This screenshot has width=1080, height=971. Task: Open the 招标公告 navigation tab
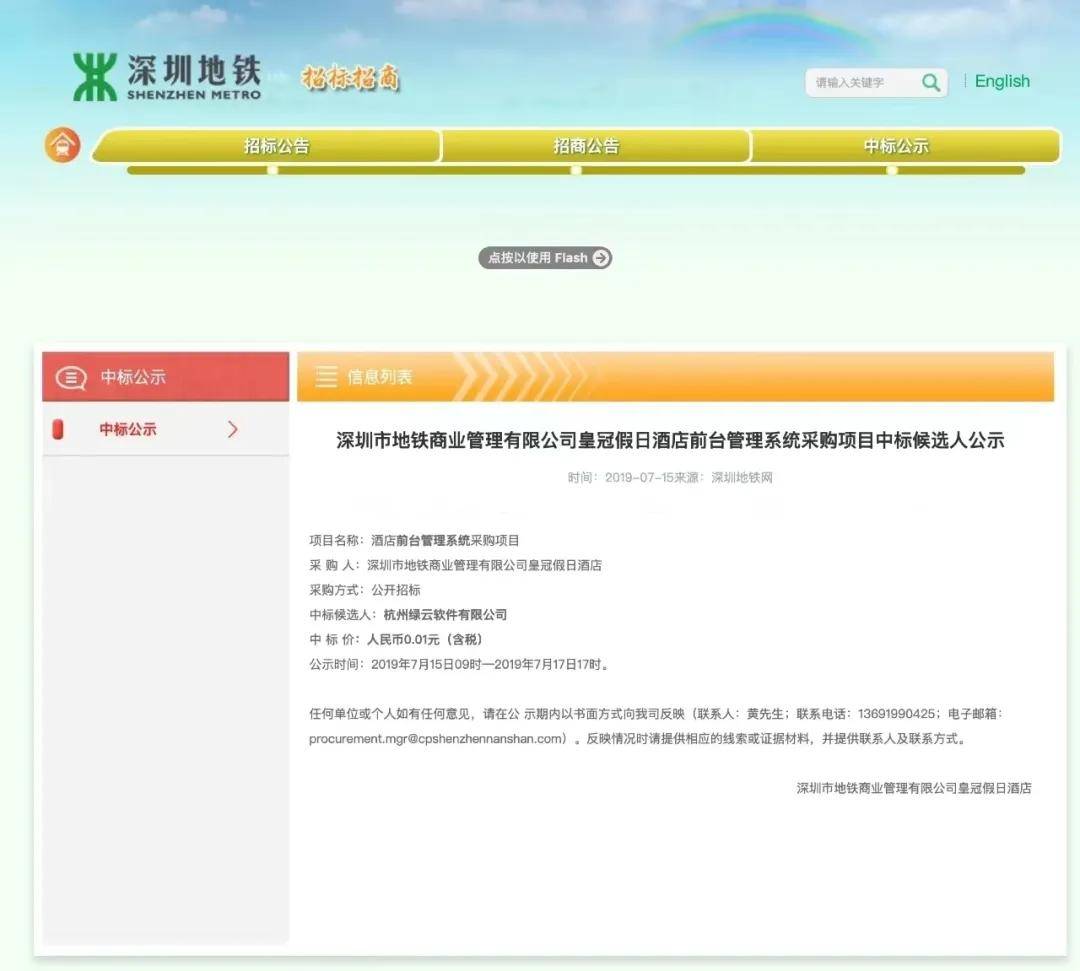tap(277, 146)
